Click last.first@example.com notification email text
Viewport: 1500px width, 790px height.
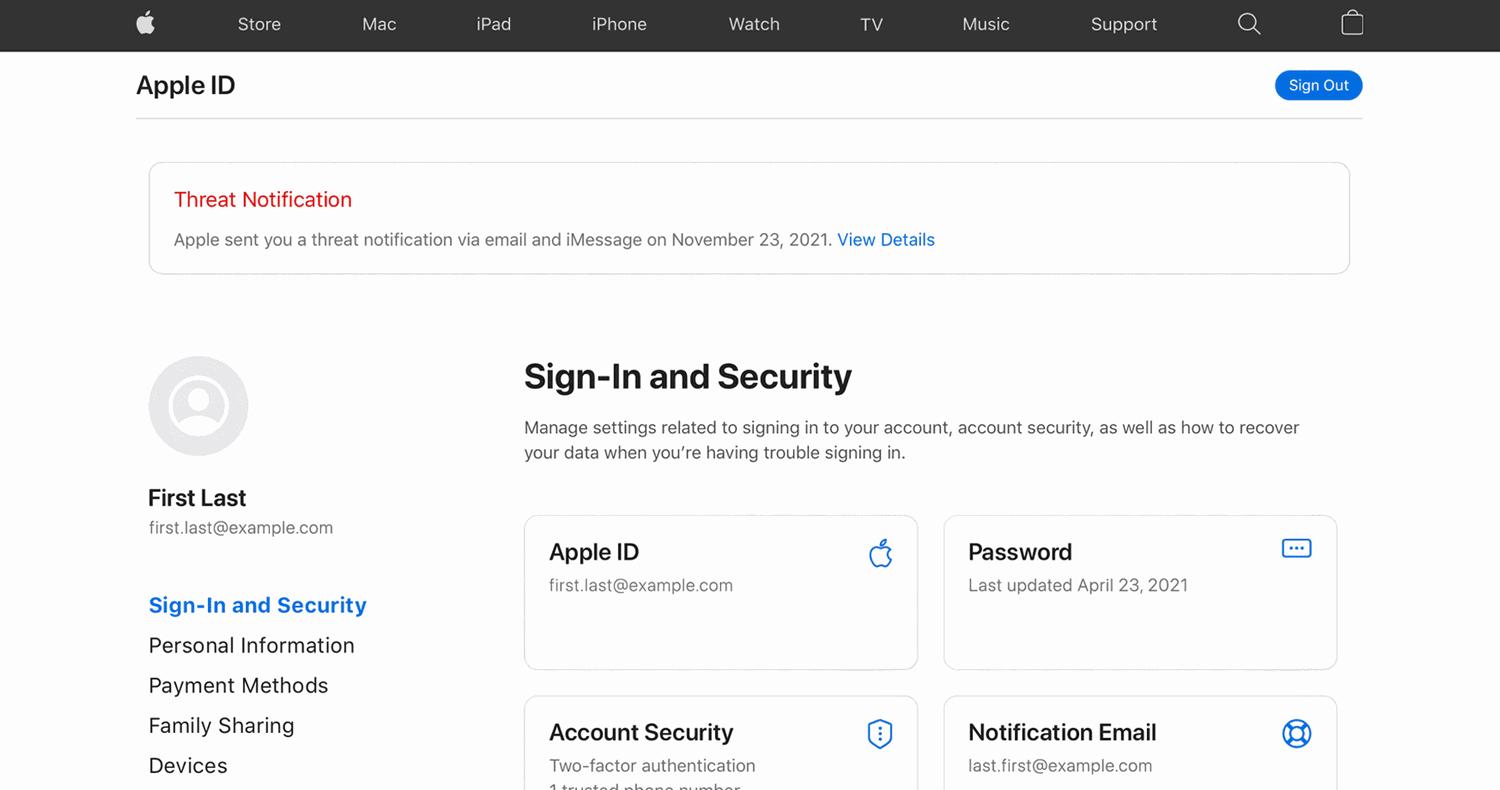(1060, 766)
